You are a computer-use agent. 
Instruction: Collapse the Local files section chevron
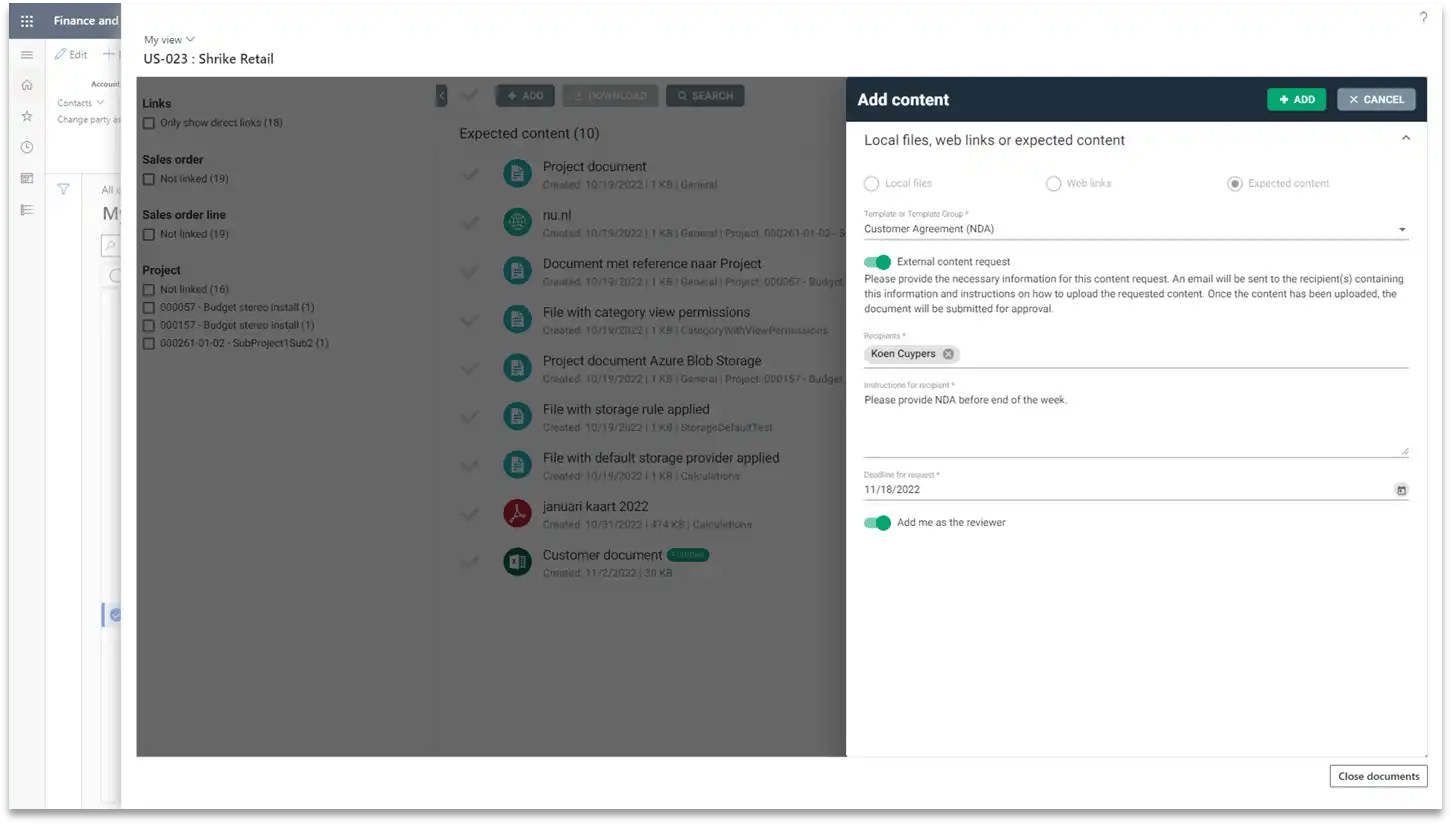[x=1405, y=137]
